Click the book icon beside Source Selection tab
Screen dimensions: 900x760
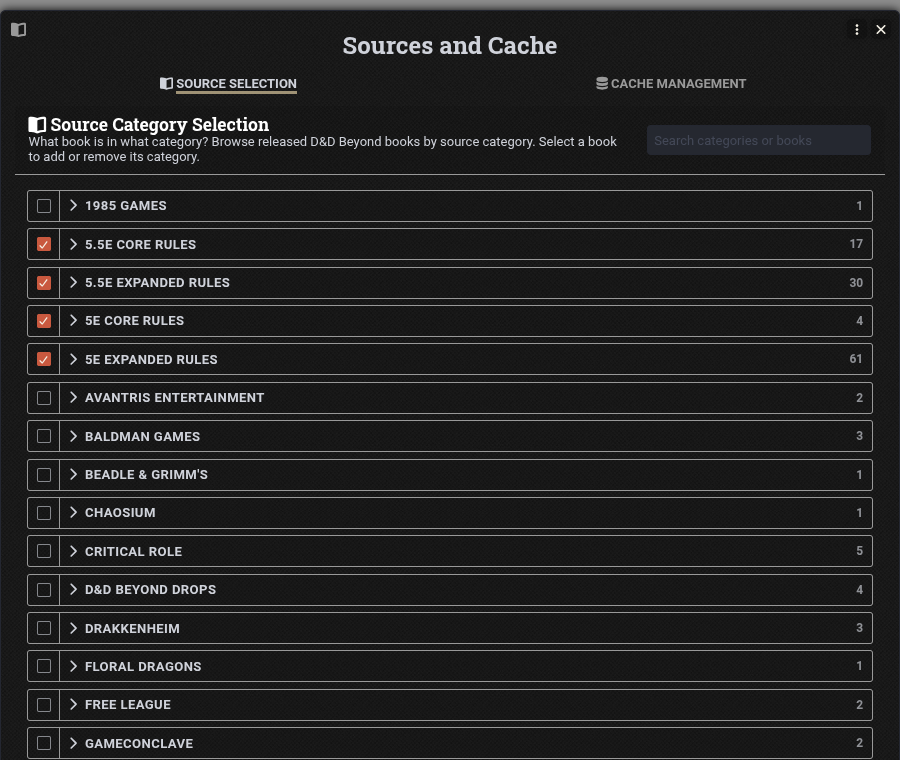[x=166, y=84]
